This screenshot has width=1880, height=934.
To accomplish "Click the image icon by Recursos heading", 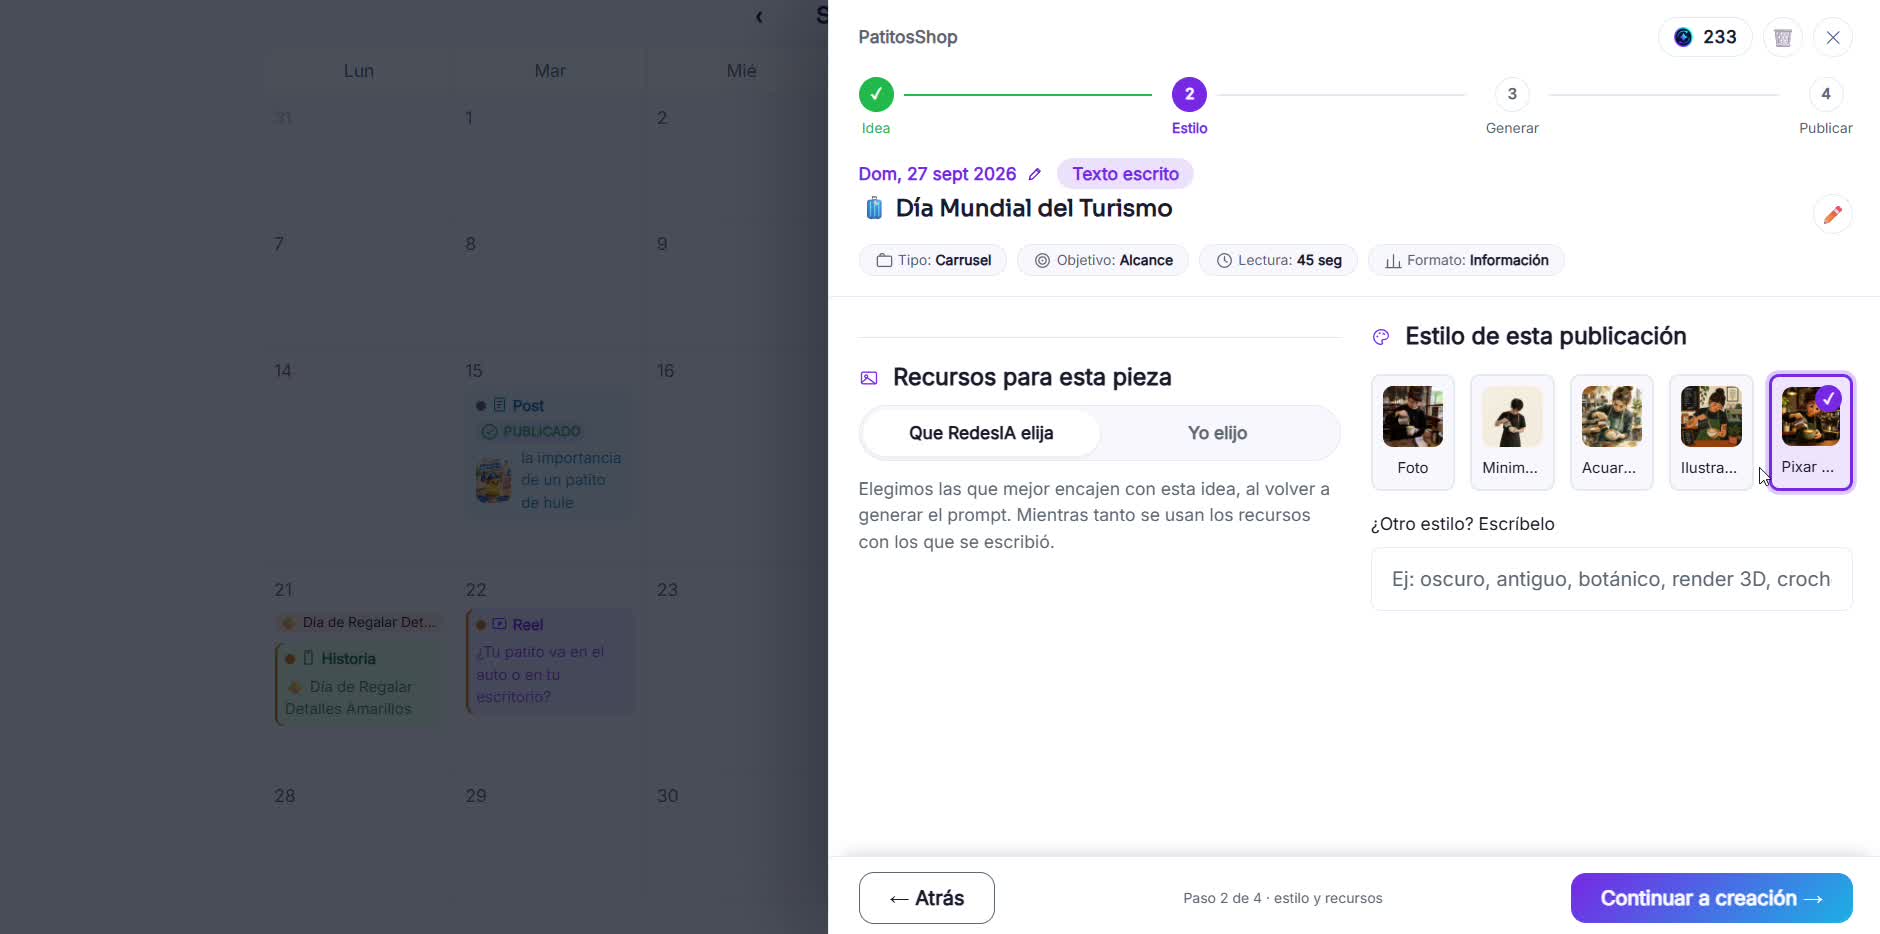I will point(869,378).
